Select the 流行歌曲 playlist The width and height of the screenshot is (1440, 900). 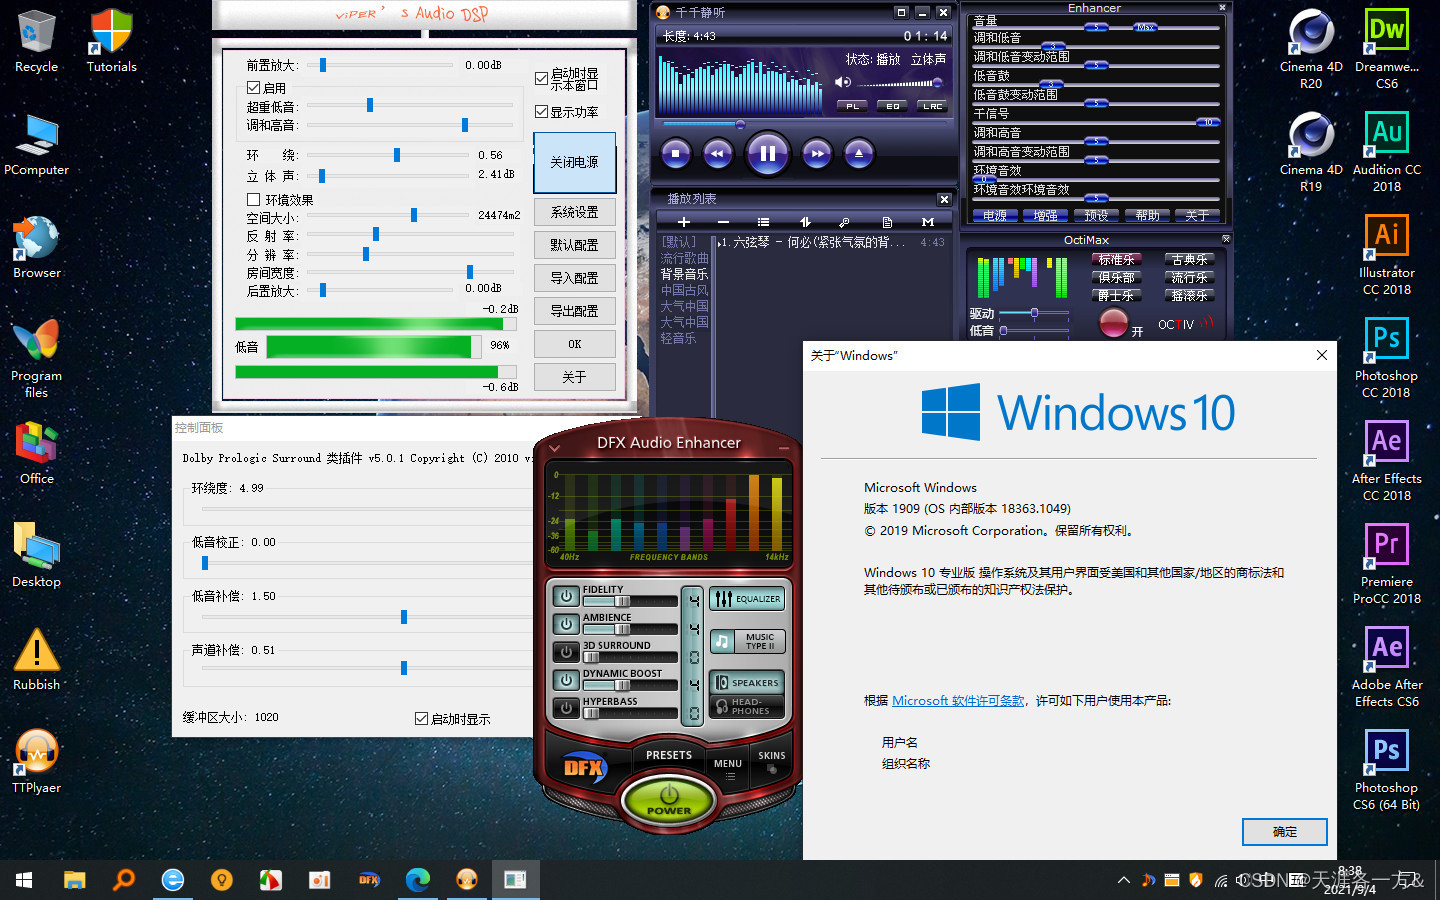coord(685,258)
